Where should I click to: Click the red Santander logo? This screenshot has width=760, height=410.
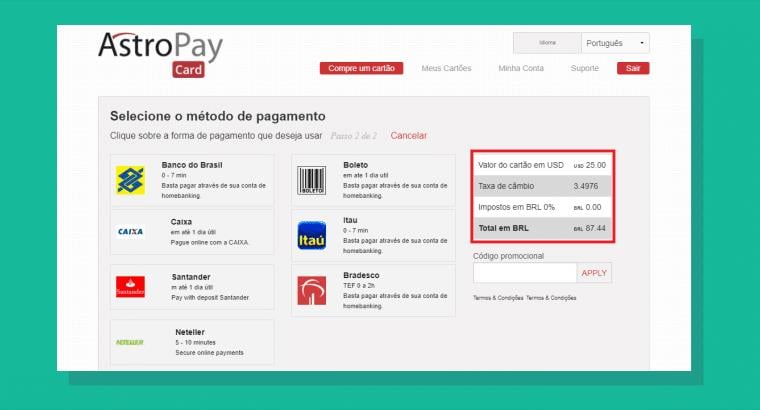tap(130, 286)
